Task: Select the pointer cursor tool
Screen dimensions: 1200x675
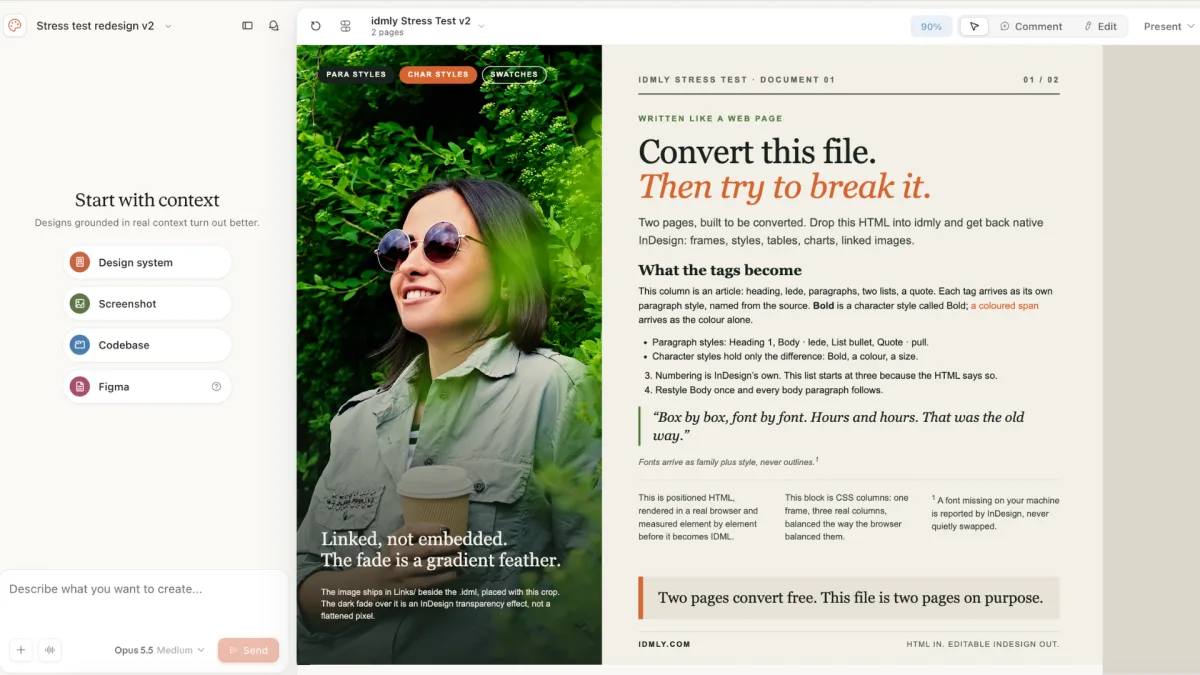Action: [974, 26]
